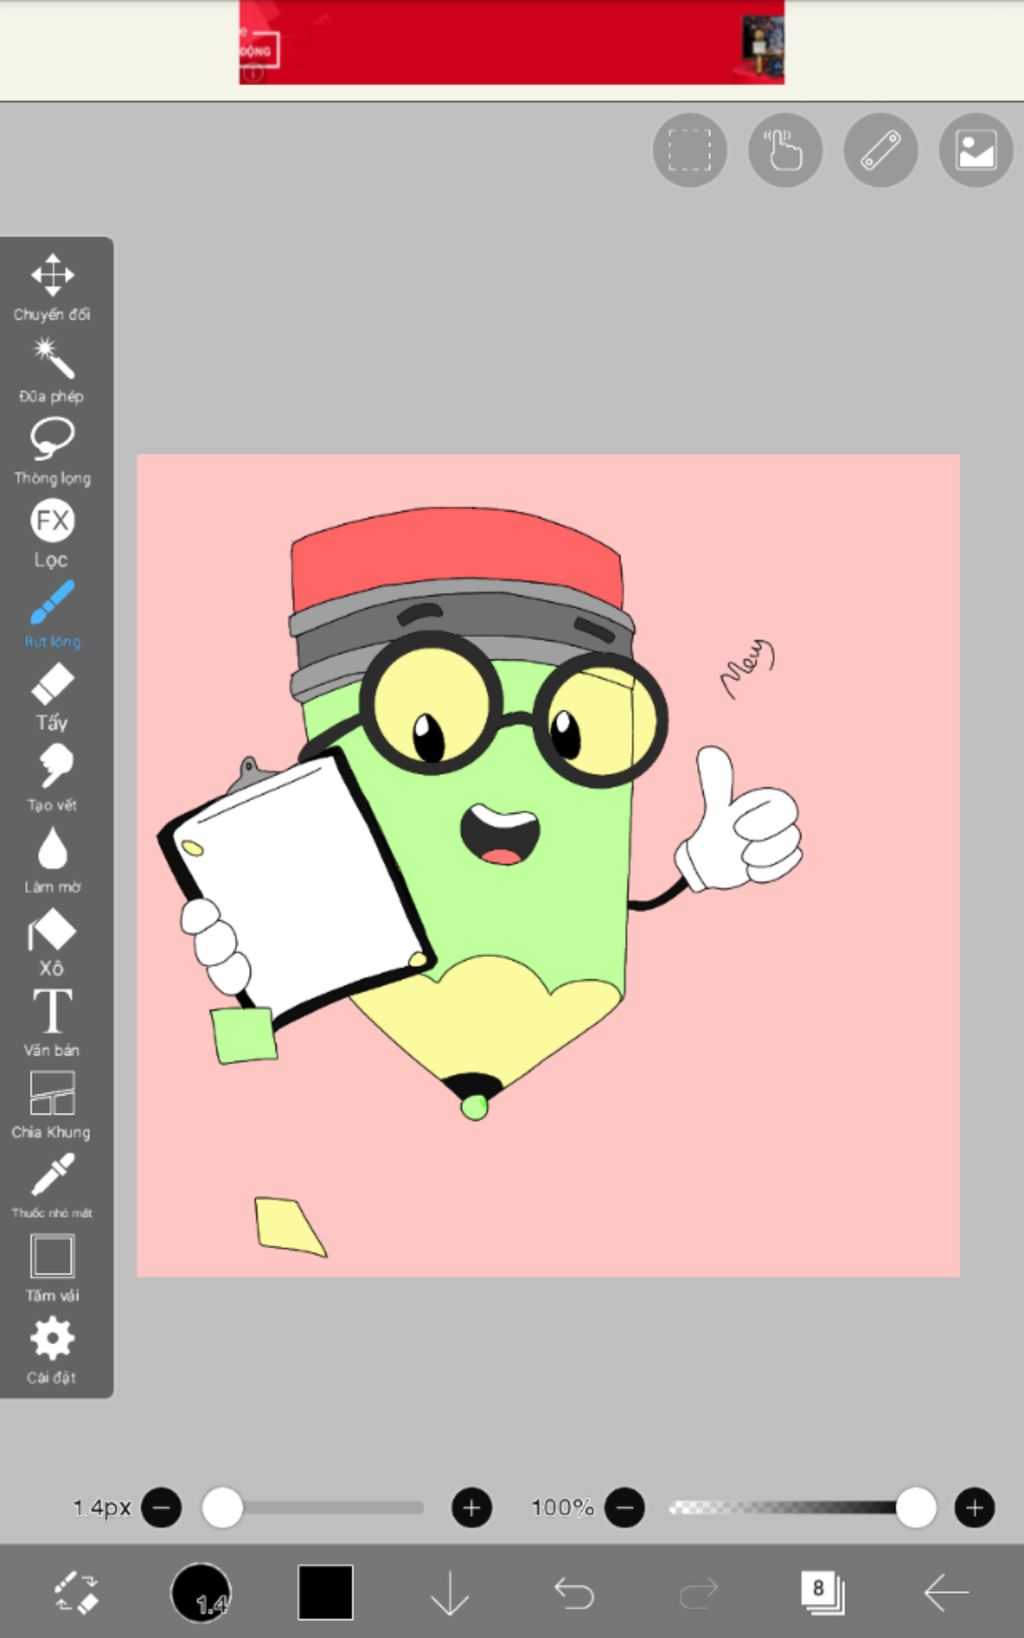Select the Đũa phép magic wand tool
Viewport: 1024px width, 1638px height.
click(x=52, y=369)
